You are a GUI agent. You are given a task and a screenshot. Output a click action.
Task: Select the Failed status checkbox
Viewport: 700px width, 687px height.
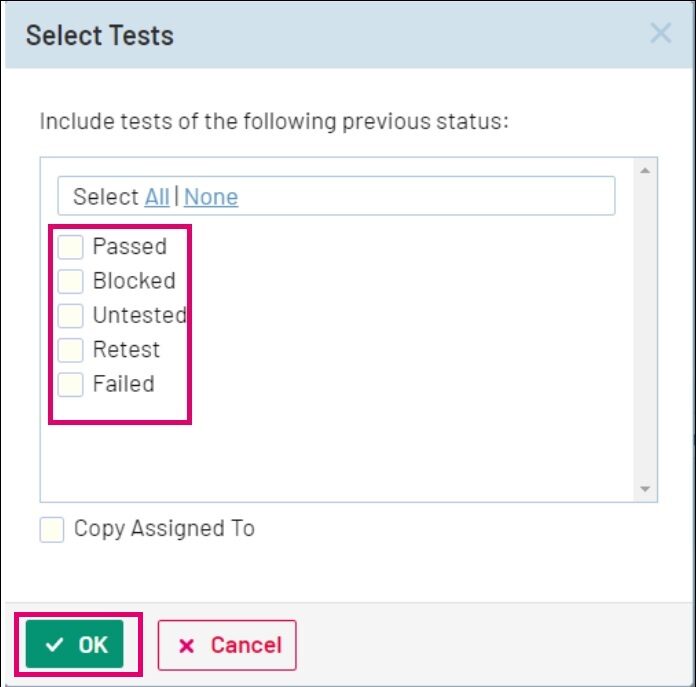click(x=71, y=384)
